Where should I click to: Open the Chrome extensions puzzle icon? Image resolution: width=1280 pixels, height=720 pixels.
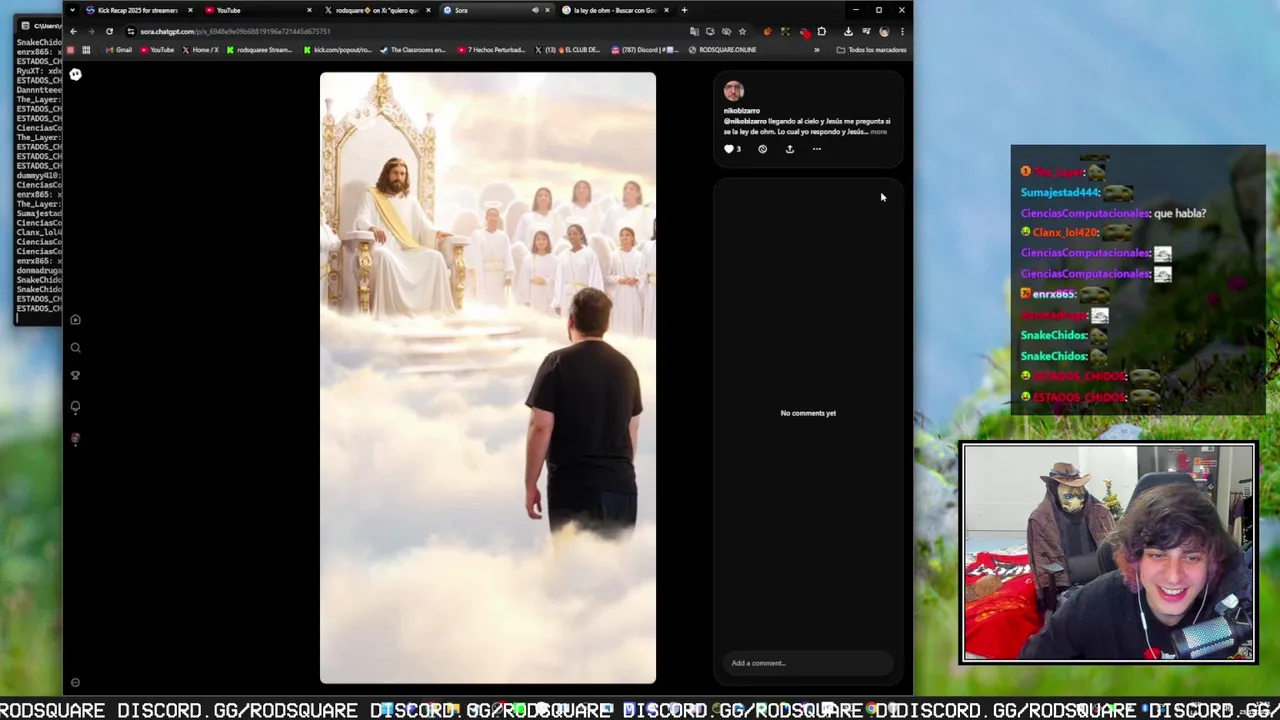coord(822,31)
